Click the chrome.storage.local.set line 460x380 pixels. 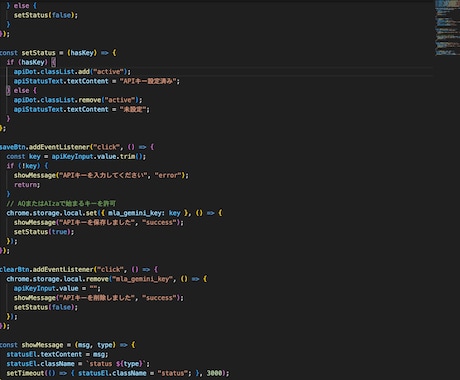(114, 213)
